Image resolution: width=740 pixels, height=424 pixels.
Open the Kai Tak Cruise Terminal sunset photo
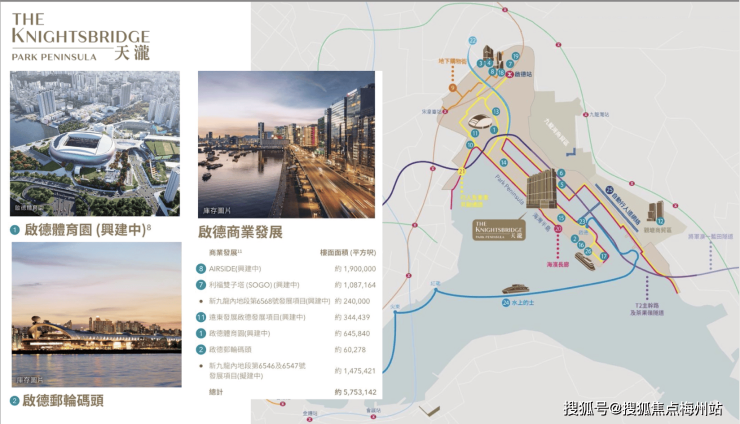(97, 314)
